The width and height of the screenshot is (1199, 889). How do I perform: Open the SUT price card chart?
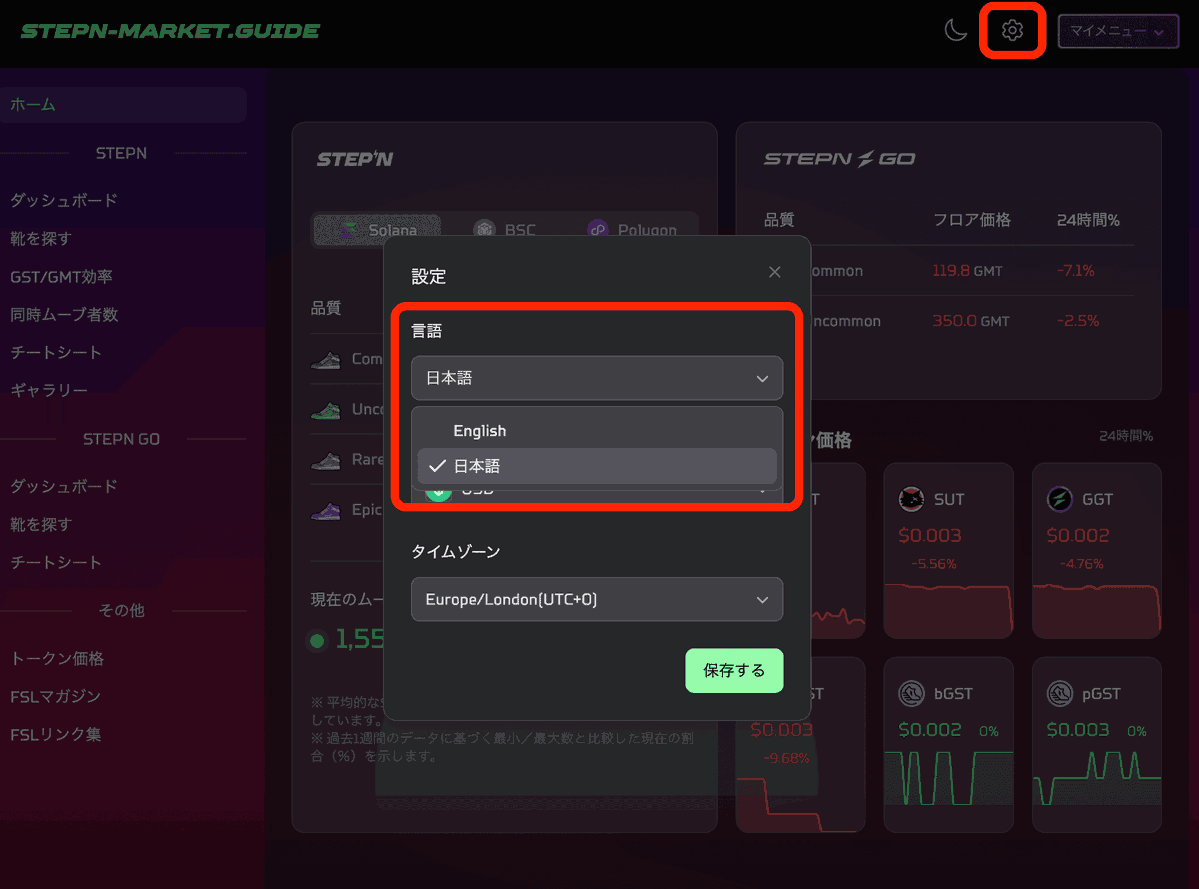[x=948, y=611]
